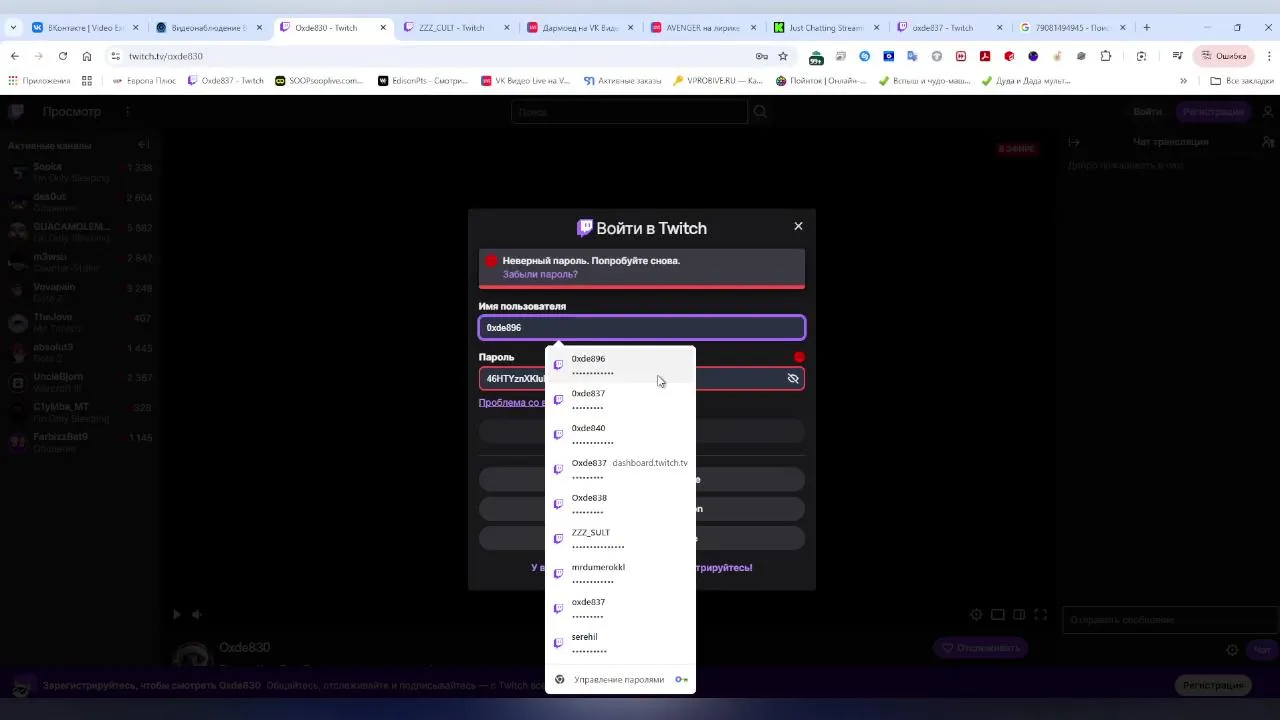Open Chrome three-dot menu

tap(1268, 56)
